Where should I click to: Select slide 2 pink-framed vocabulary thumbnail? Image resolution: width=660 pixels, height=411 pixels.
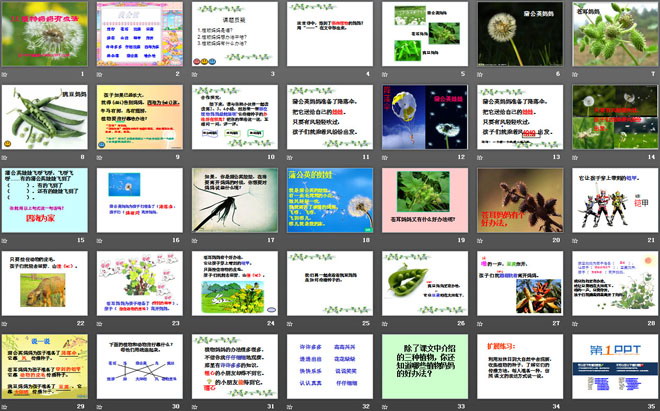click(140, 34)
